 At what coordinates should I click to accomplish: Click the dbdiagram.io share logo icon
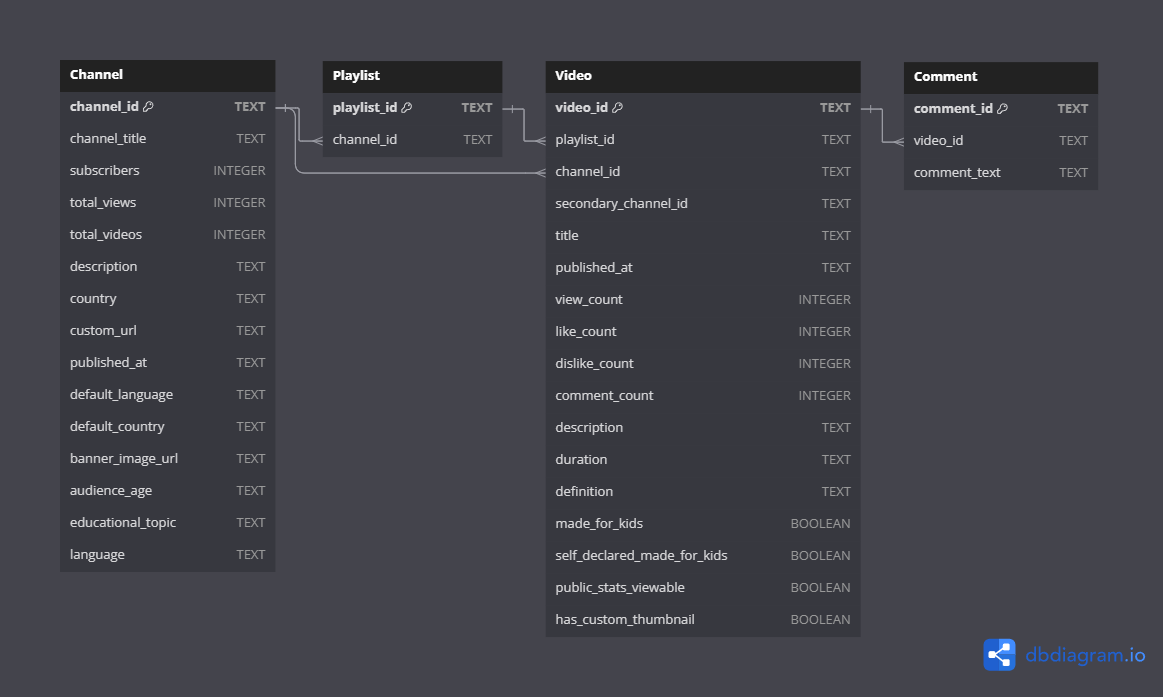pyautogui.click(x=999, y=655)
